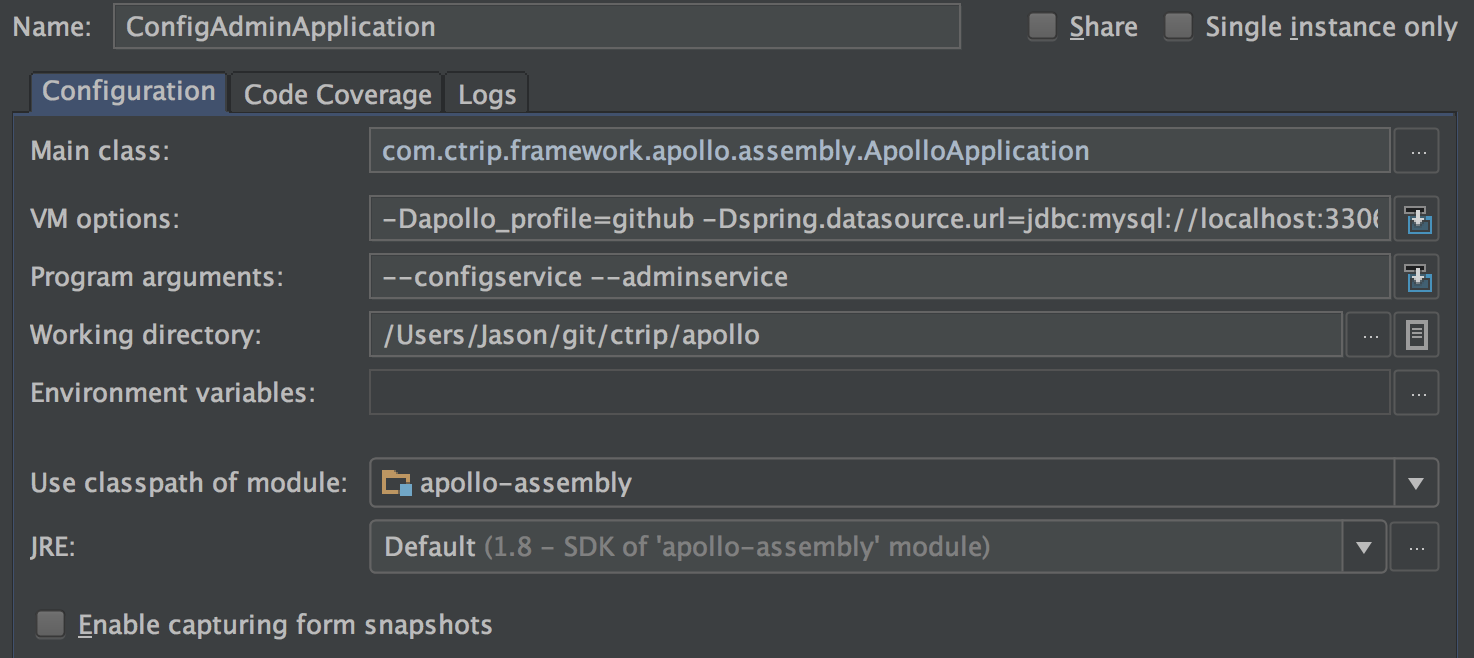The height and width of the screenshot is (658, 1474).
Task: Browse for a different Main class
Action: pyautogui.click(x=1416, y=151)
